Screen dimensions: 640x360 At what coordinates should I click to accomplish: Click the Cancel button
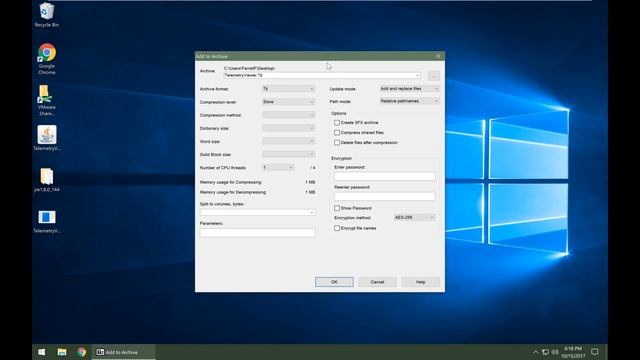click(x=377, y=282)
